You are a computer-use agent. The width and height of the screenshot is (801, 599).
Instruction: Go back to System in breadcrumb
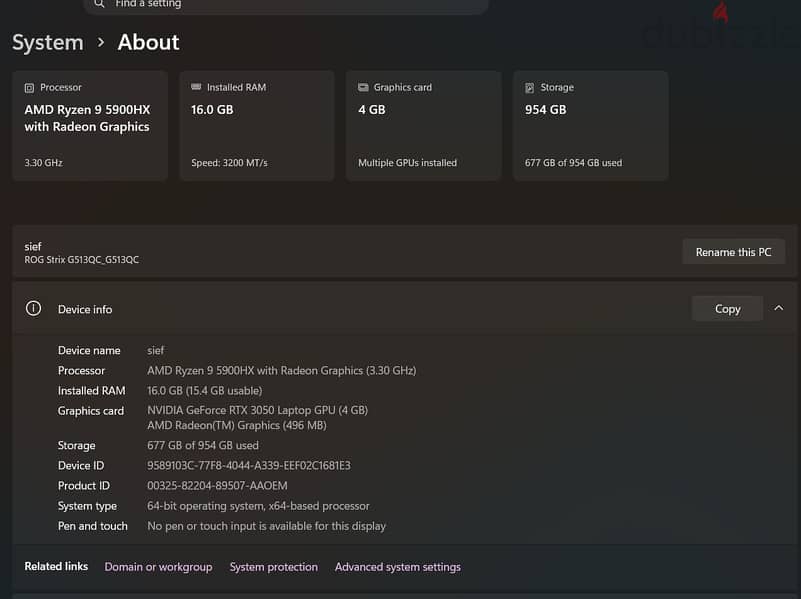tap(48, 42)
